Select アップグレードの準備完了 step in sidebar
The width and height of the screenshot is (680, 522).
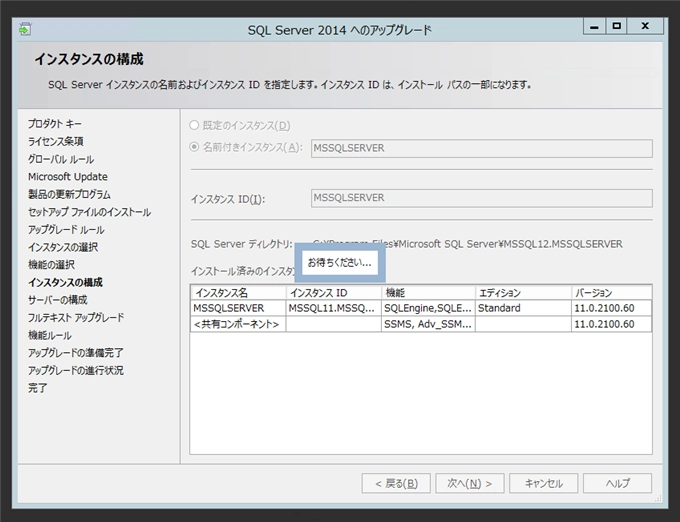tap(75, 353)
